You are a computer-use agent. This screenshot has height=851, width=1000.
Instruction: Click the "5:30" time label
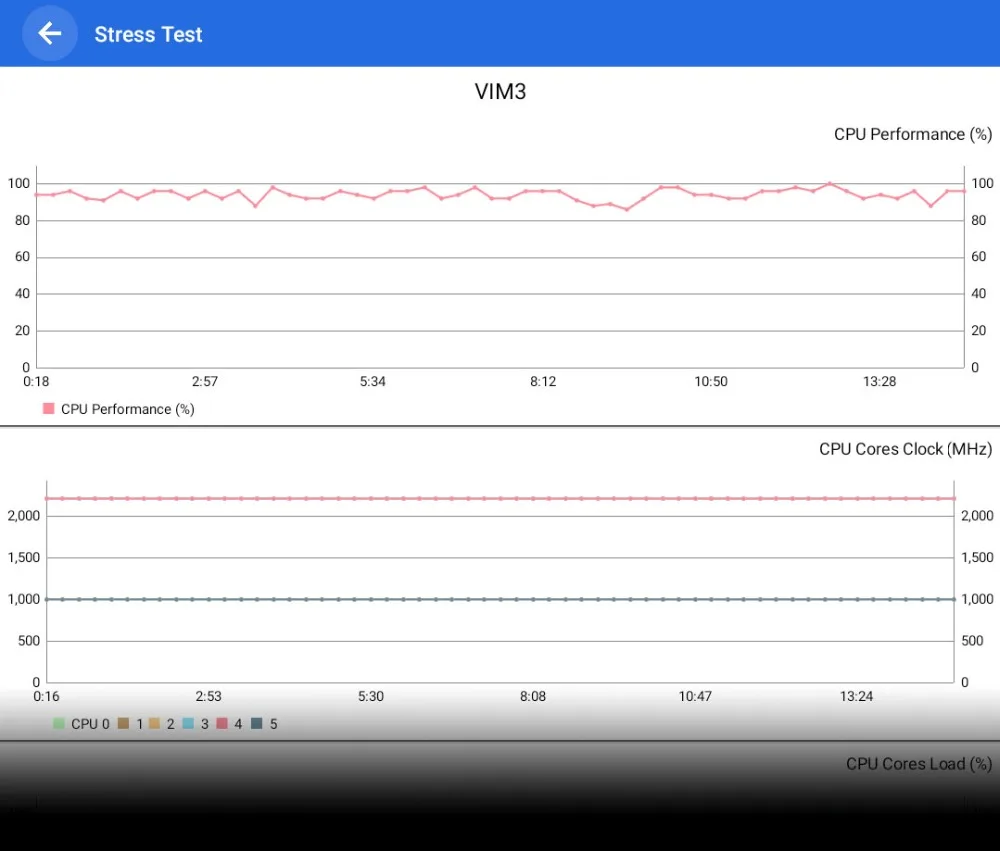(x=371, y=696)
